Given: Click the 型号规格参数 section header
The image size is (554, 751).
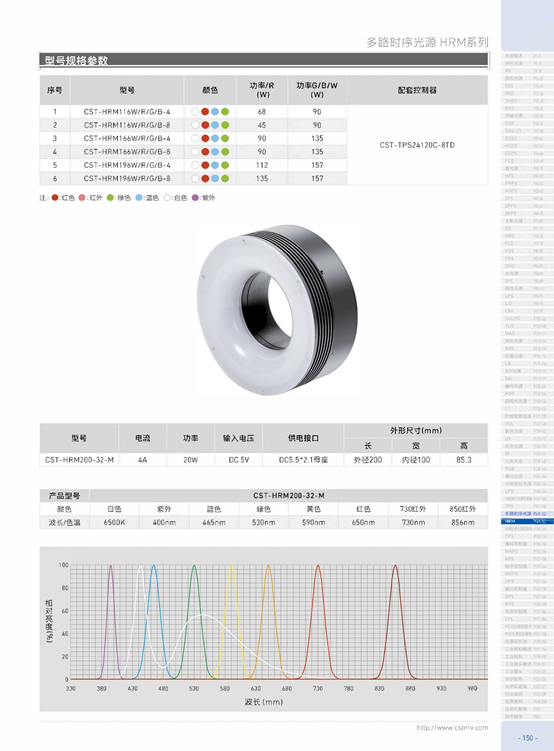Looking at the screenshot, I should (x=76, y=60).
